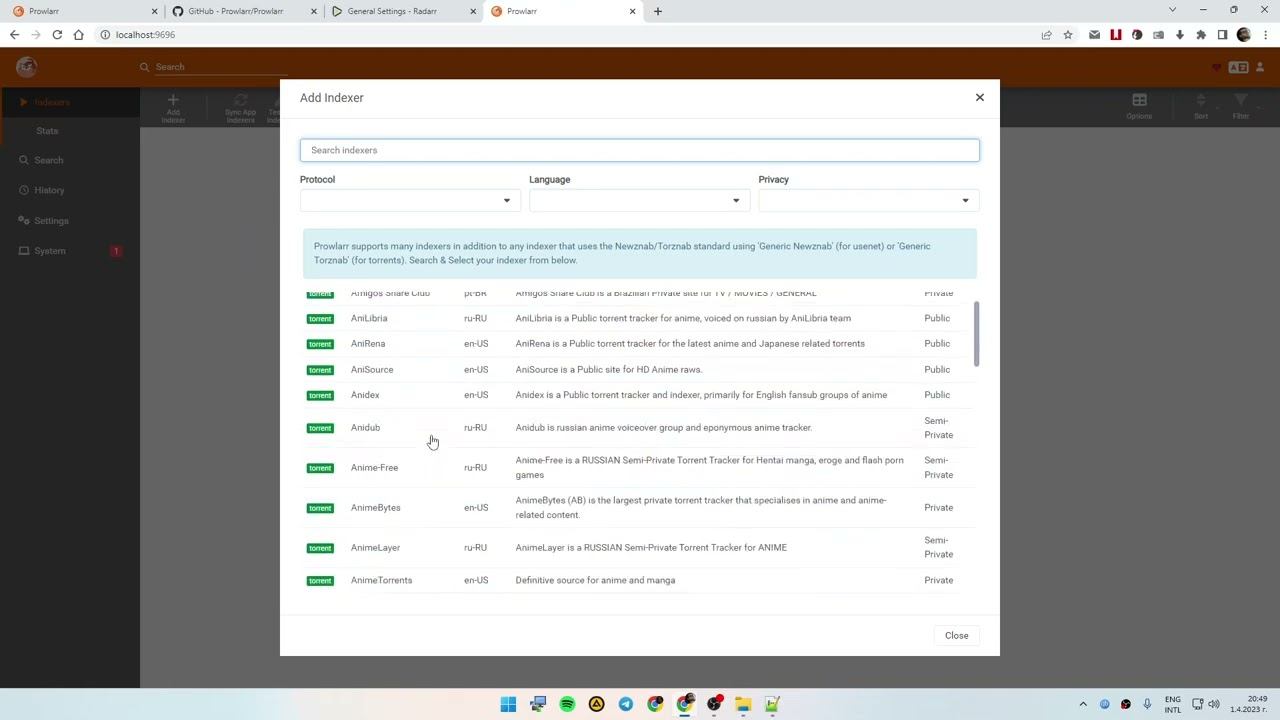The image size is (1280, 720).
Task: Open the Sort toolbar menu
Action: (1201, 106)
